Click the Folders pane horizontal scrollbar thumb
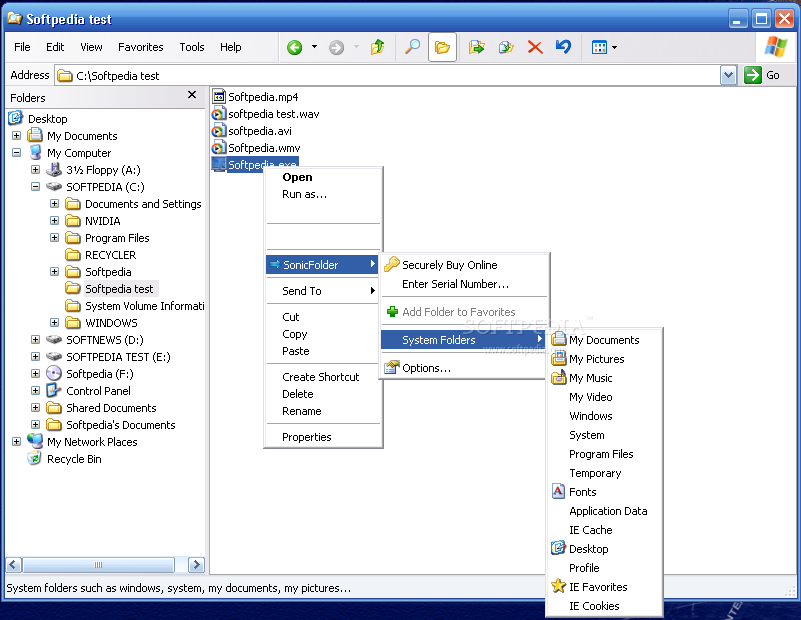Viewport: 801px width, 620px height. tap(99, 564)
